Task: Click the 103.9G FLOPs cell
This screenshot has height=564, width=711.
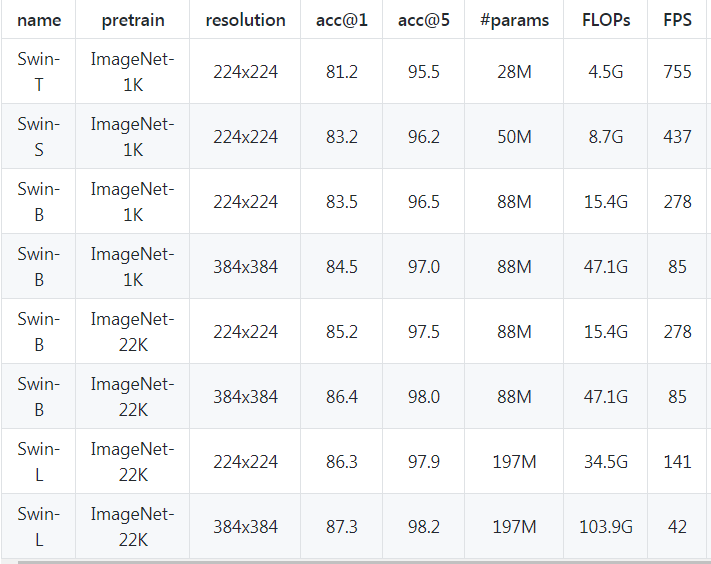Action: (x=606, y=526)
